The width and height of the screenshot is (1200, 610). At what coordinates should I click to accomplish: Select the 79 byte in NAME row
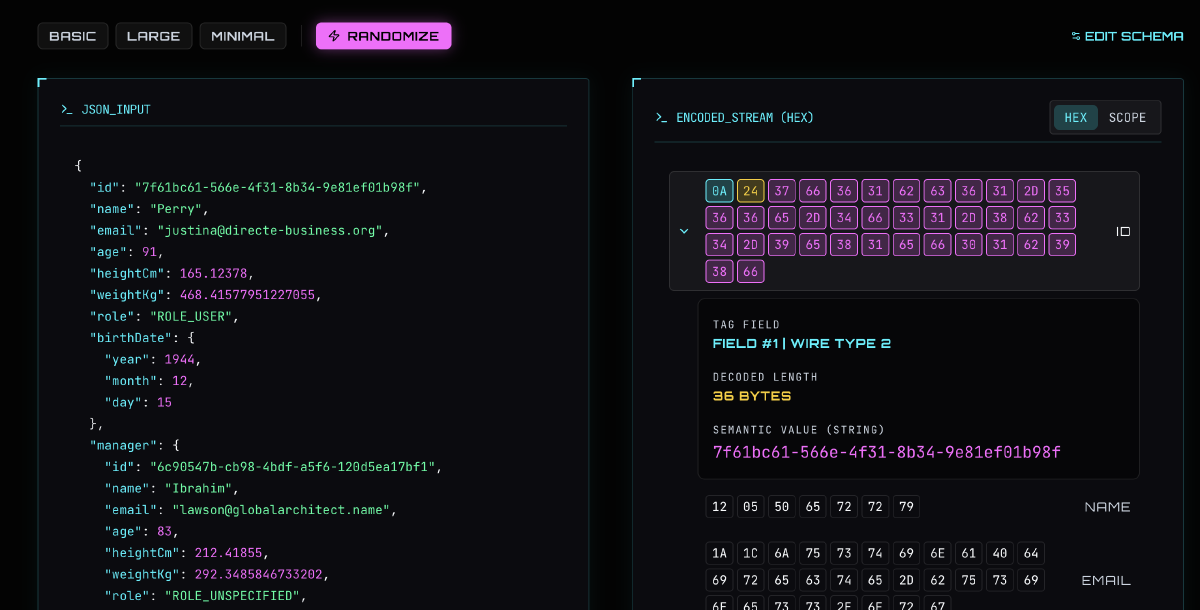(906, 507)
